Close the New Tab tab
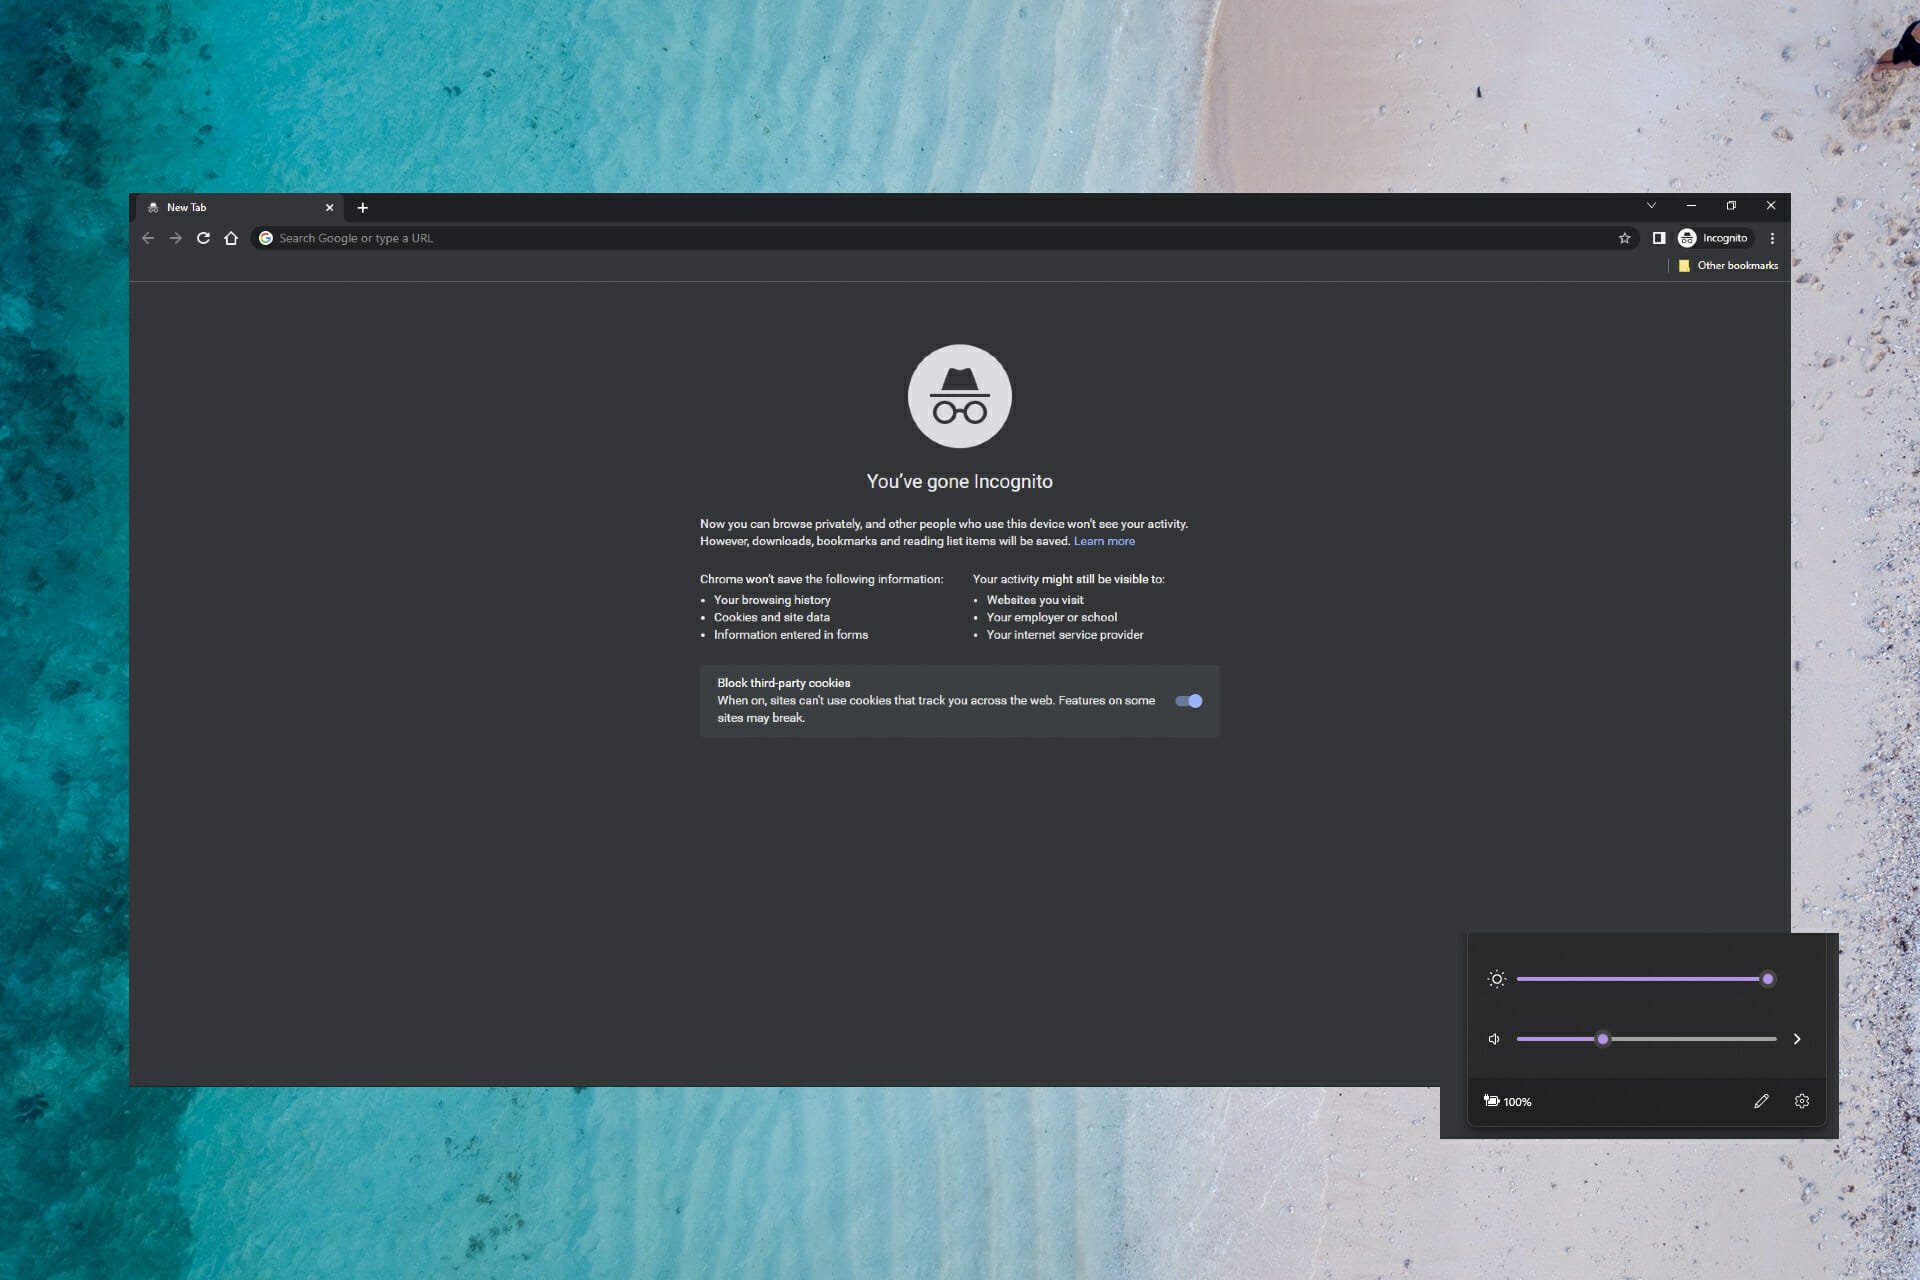 coord(329,208)
